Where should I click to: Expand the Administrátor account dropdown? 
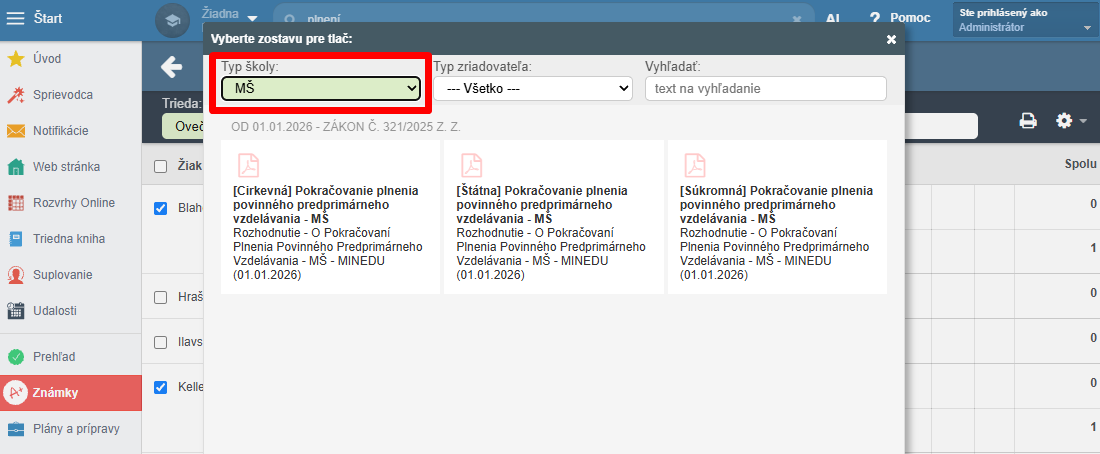pyautogui.click(x=1024, y=20)
